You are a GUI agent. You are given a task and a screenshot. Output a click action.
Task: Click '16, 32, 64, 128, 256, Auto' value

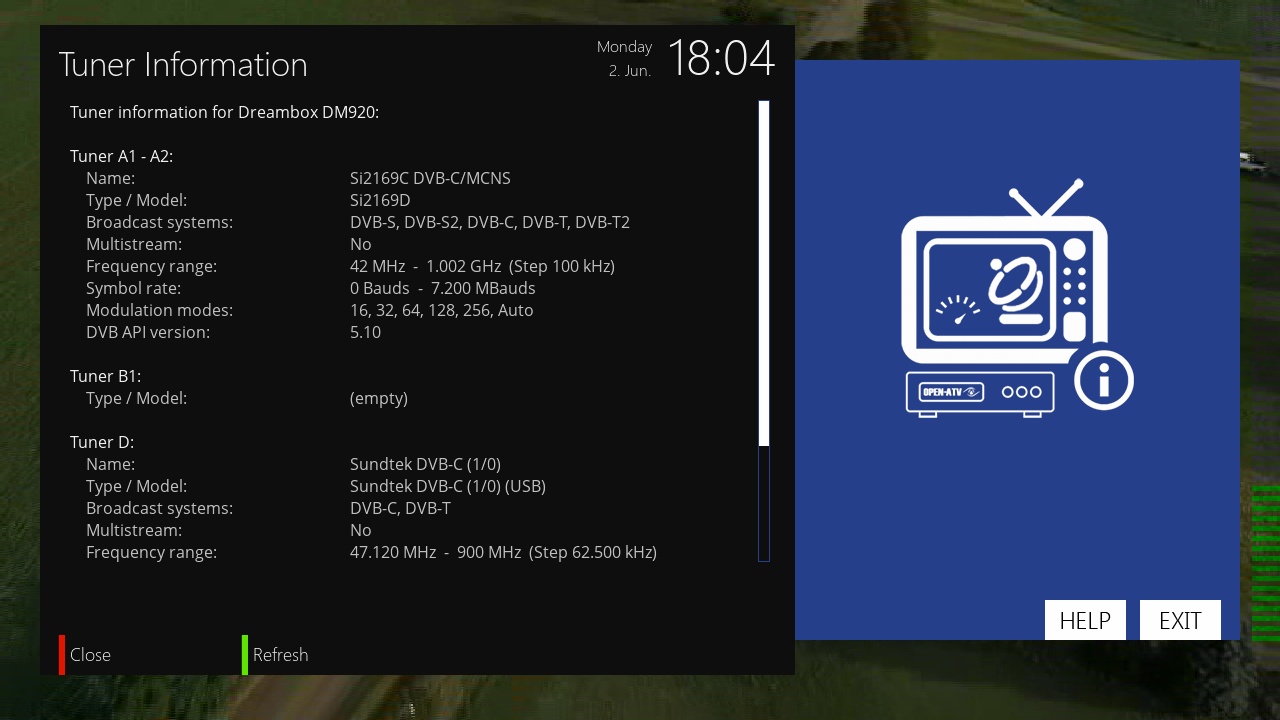point(441,310)
